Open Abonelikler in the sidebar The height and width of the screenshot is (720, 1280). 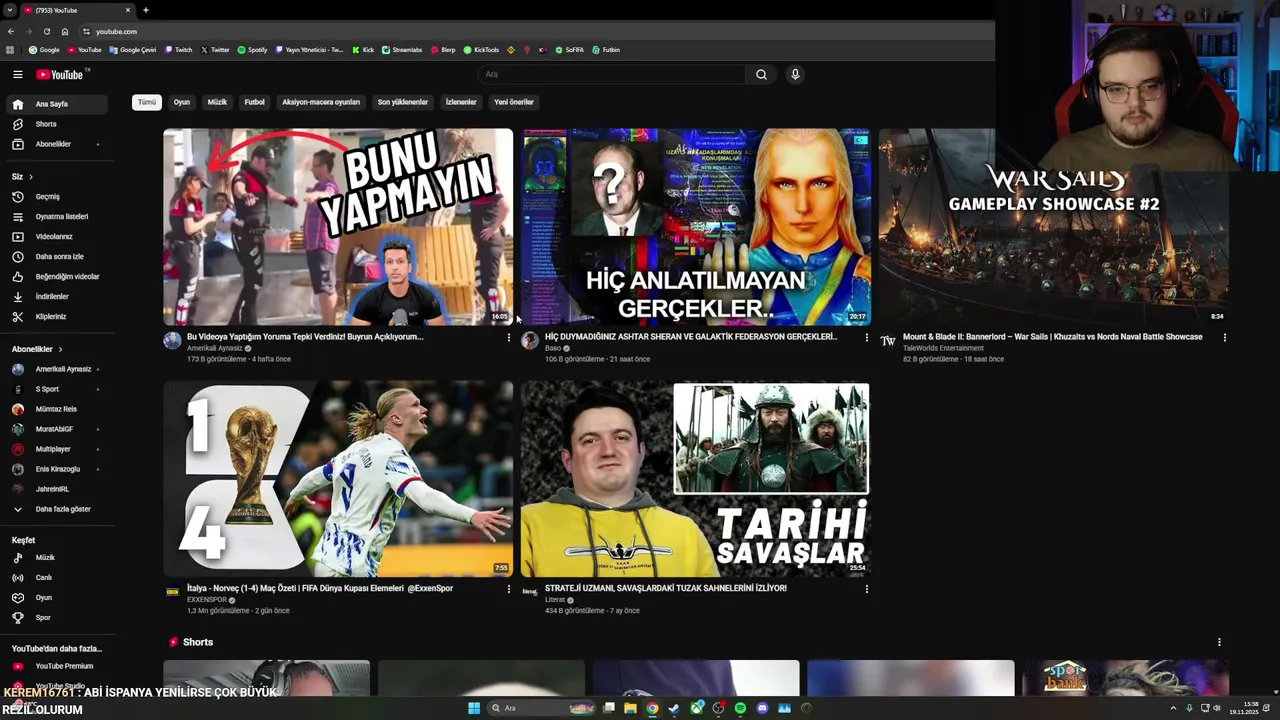(x=56, y=144)
